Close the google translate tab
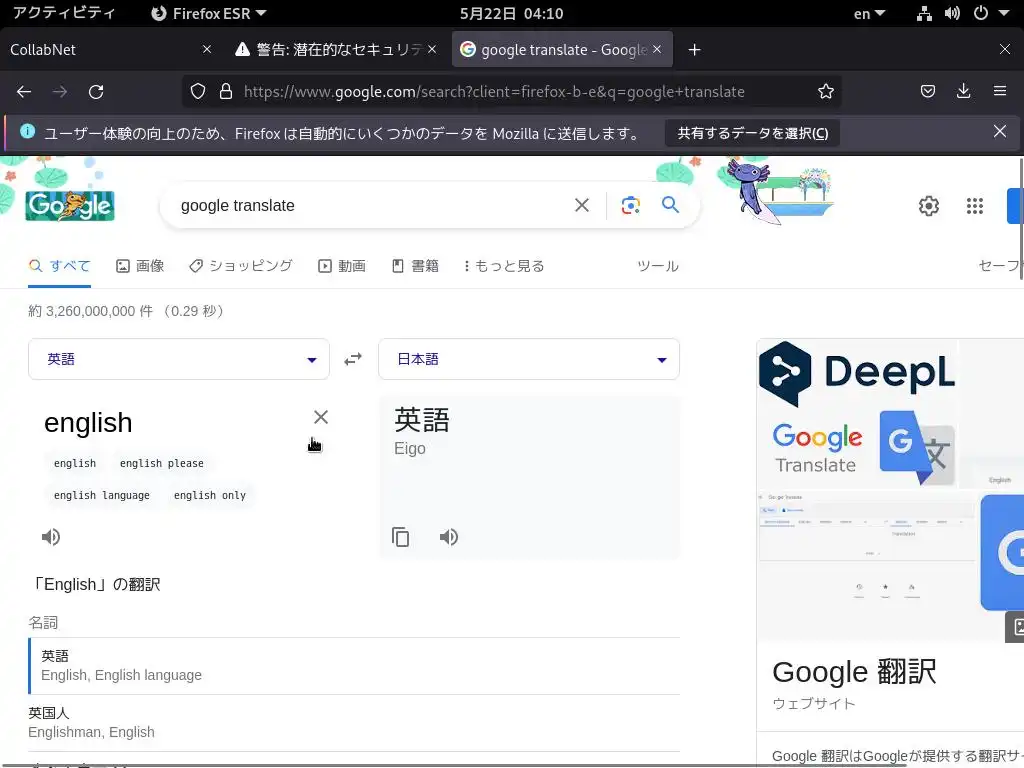Screen dimensions: 1024x768 [x=657, y=49]
